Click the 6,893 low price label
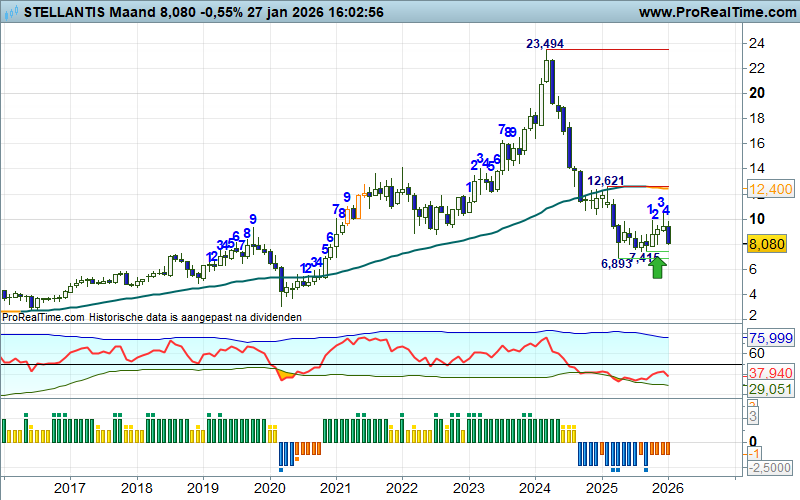This screenshot has width=800, height=500. (616, 263)
